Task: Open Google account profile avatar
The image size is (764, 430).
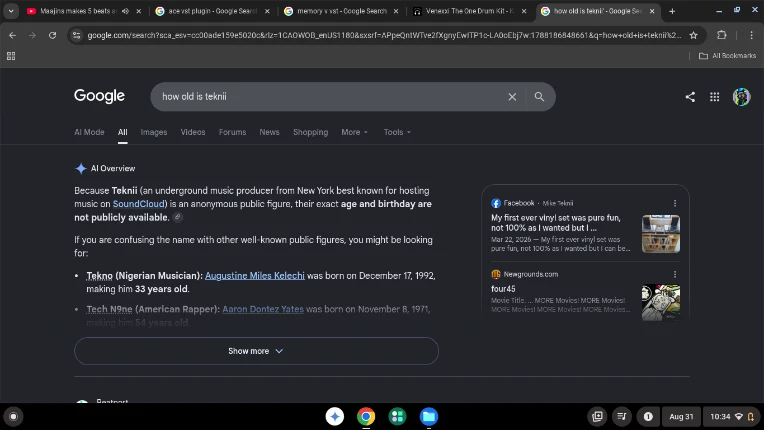Action: click(x=741, y=97)
